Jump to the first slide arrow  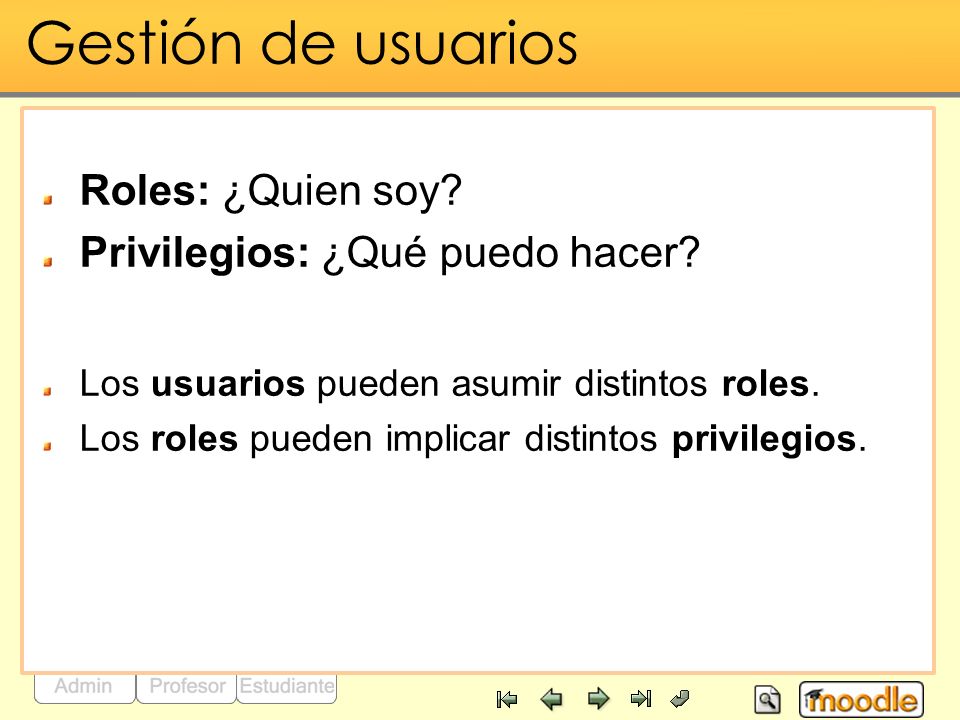(507, 699)
